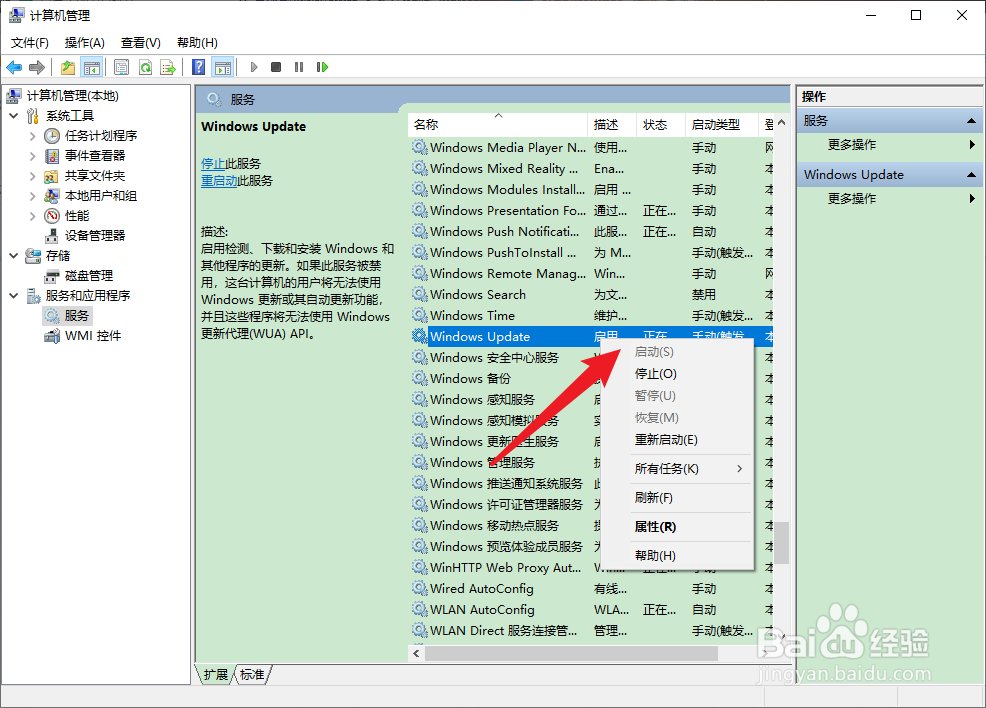The height and width of the screenshot is (708, 986).
Task: Select 计算机管理(本地) root node
Action: [x=72, y=96]
